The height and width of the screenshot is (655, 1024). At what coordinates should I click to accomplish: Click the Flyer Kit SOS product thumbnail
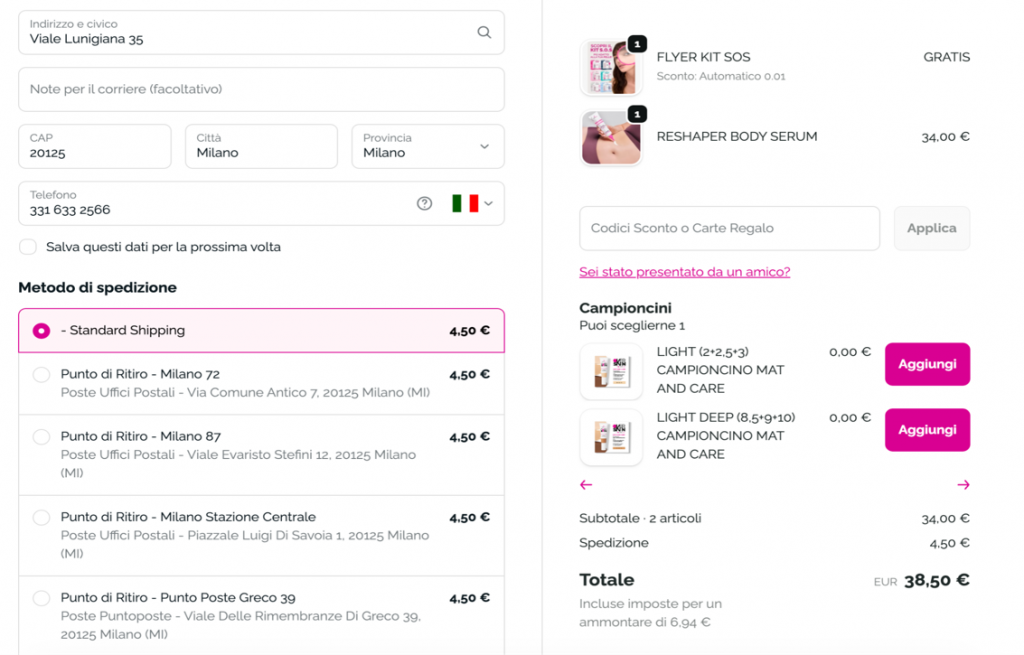[x=610, y=67]
